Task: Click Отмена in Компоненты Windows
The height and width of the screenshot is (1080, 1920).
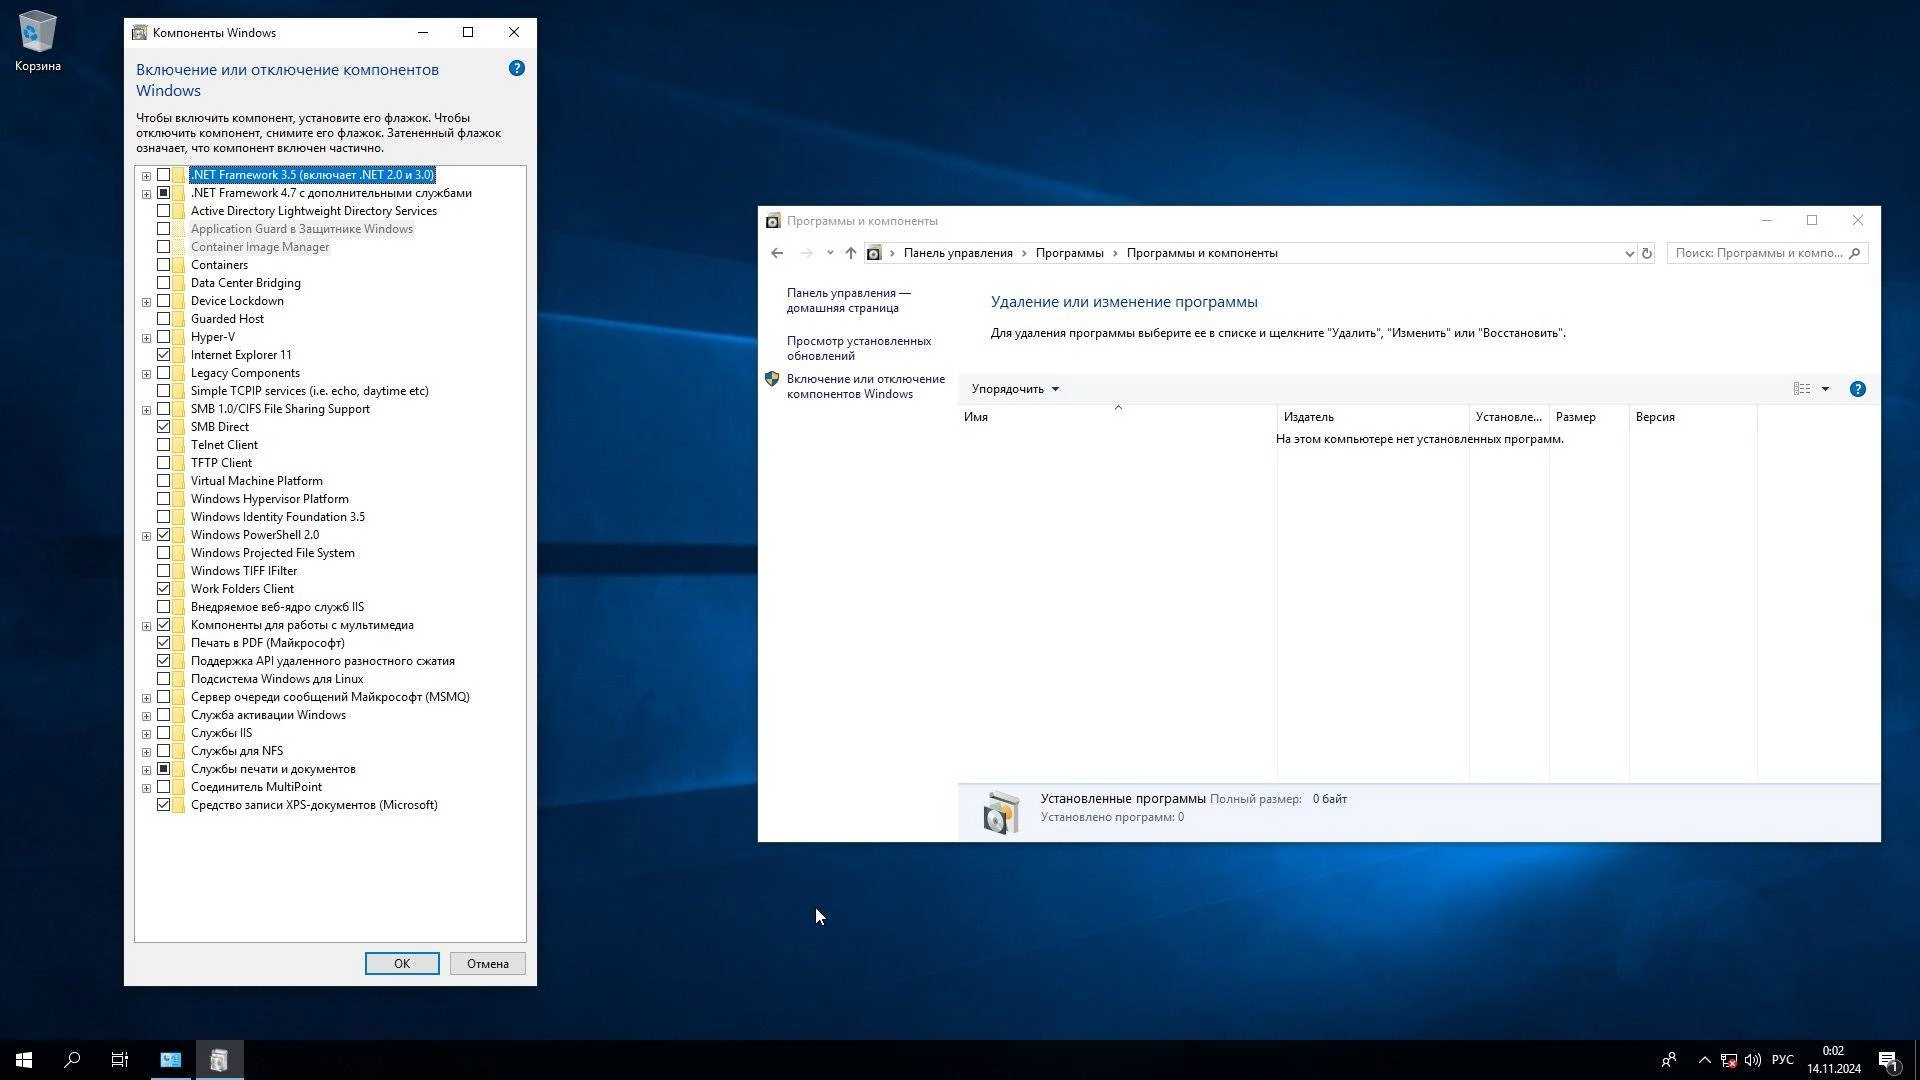Action: (x=488, y=964)
